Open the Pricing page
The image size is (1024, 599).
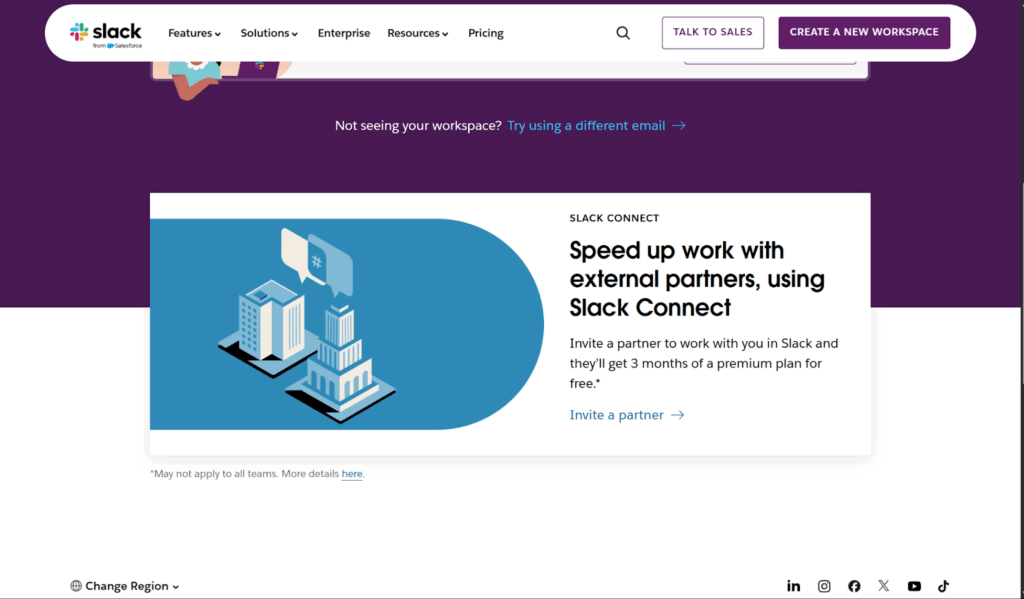(486, 33)
